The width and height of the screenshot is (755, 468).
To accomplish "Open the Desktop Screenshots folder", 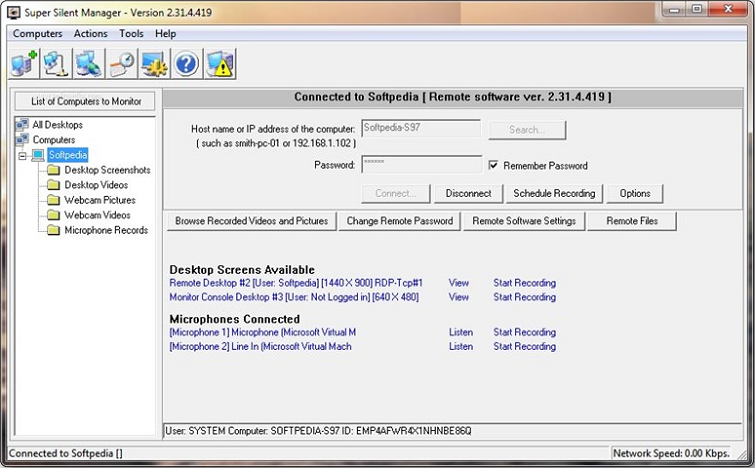I will point(107,170).
